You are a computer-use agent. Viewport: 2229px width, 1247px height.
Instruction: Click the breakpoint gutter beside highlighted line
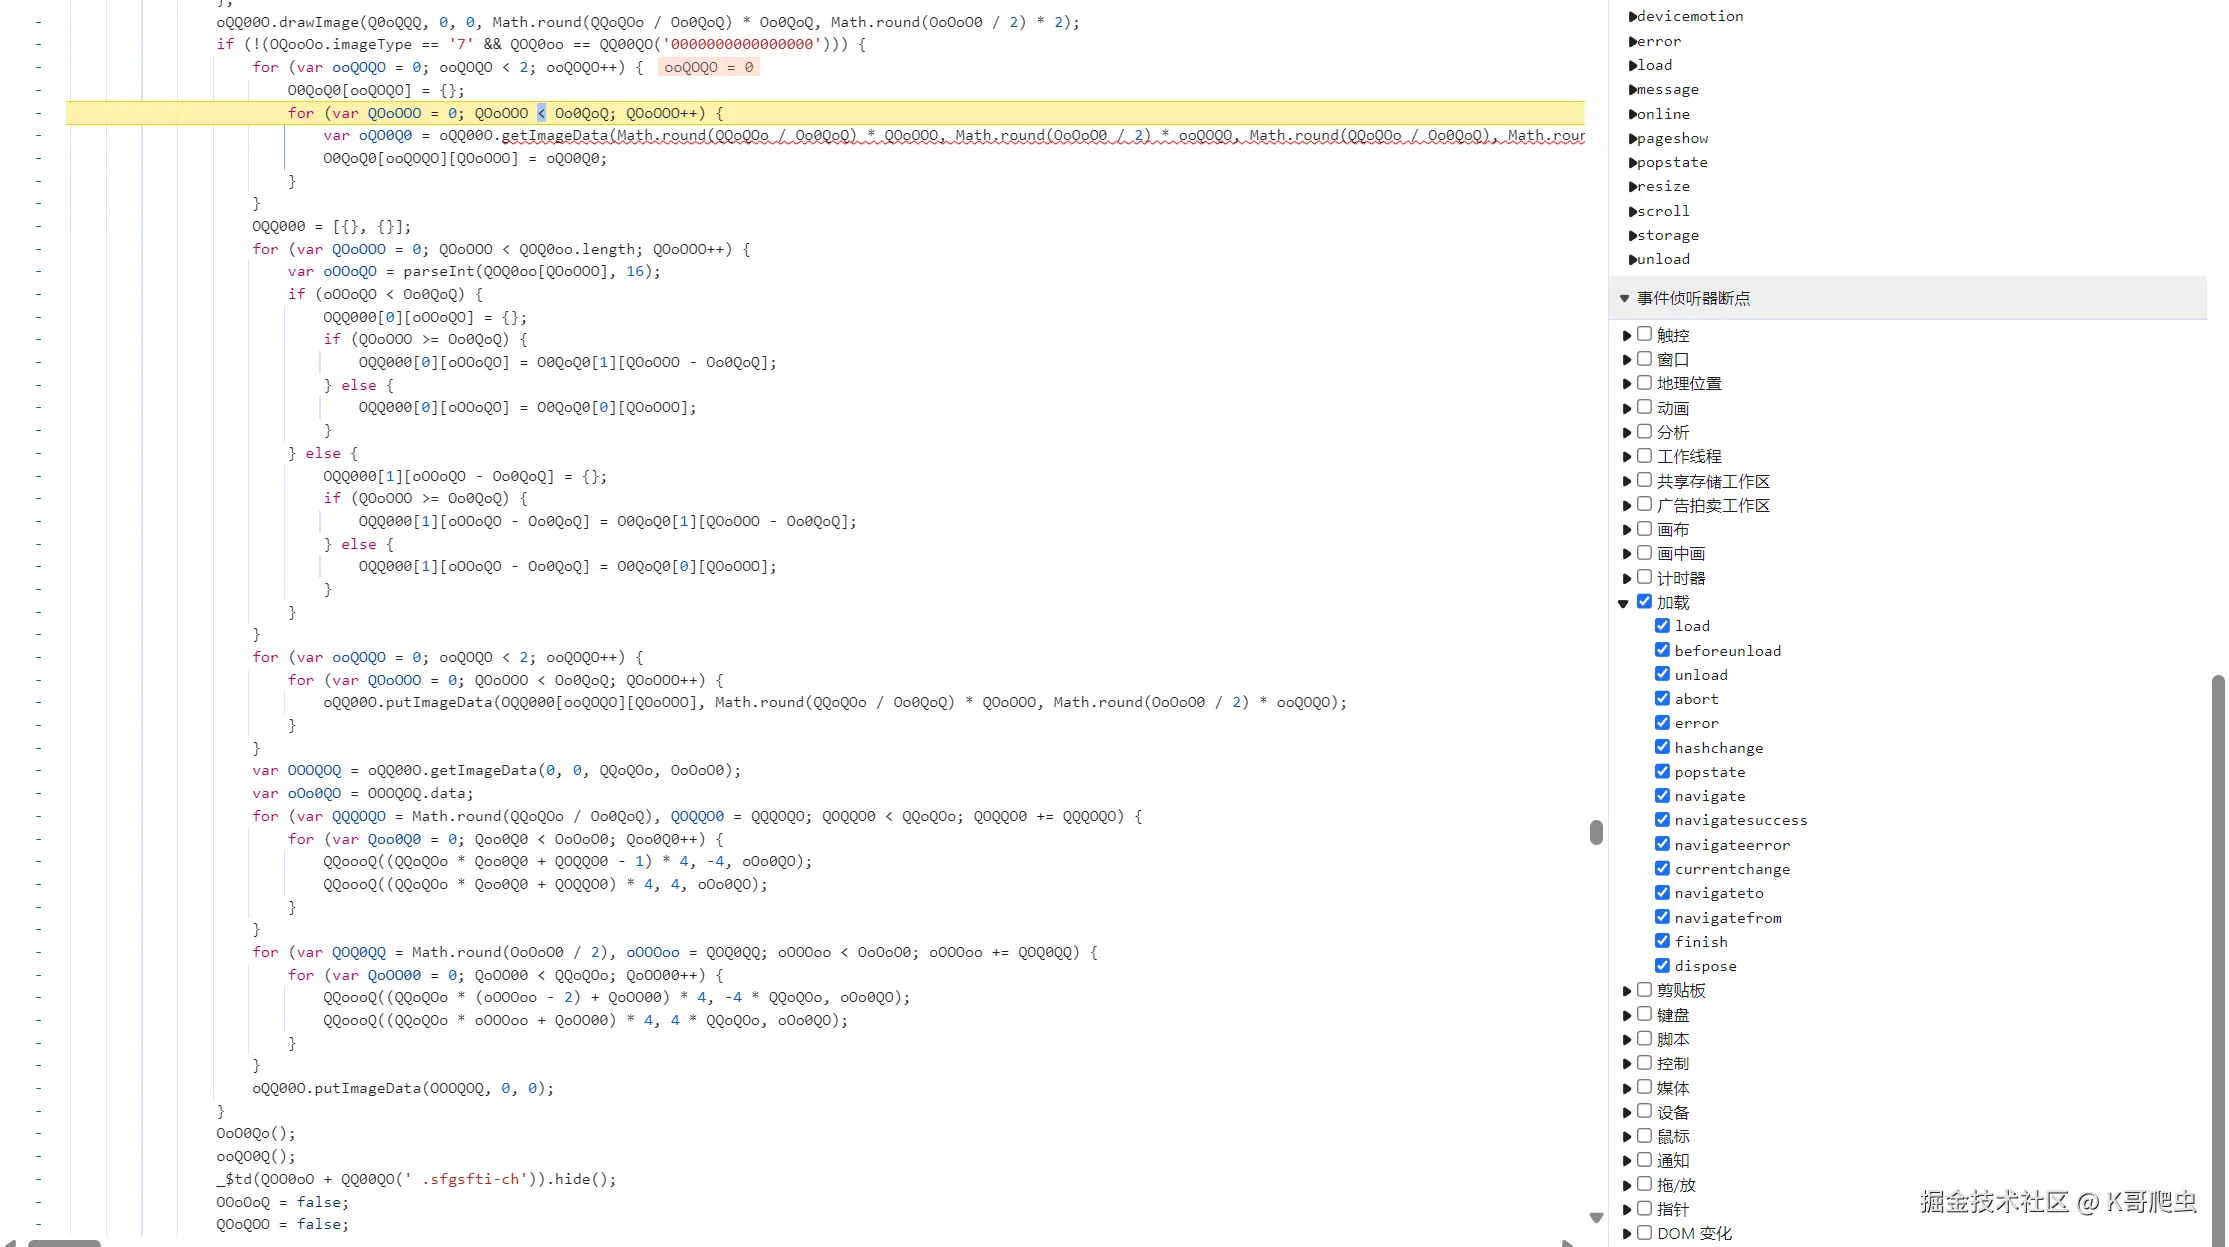point(38,113)
